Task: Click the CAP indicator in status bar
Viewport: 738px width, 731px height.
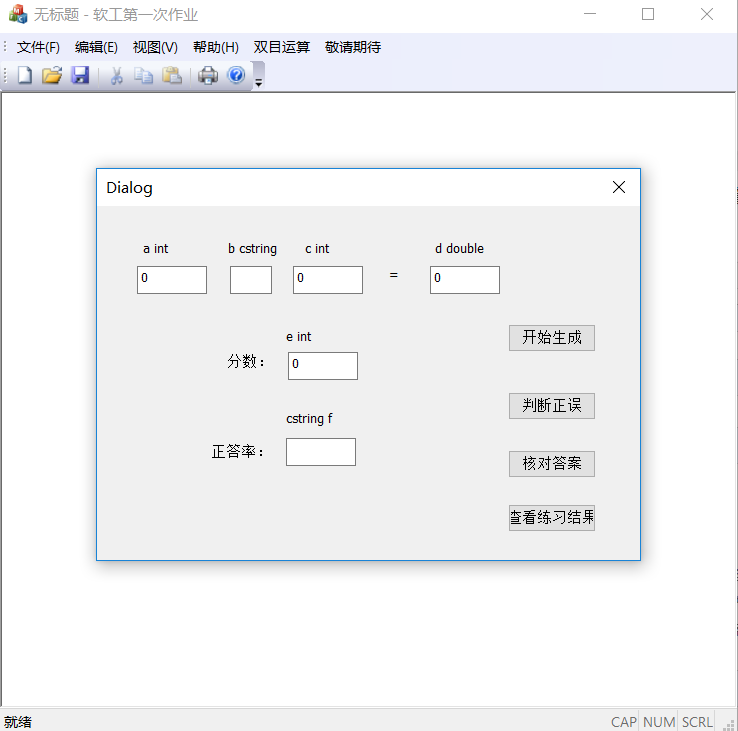Action: [x=624, y=722]
